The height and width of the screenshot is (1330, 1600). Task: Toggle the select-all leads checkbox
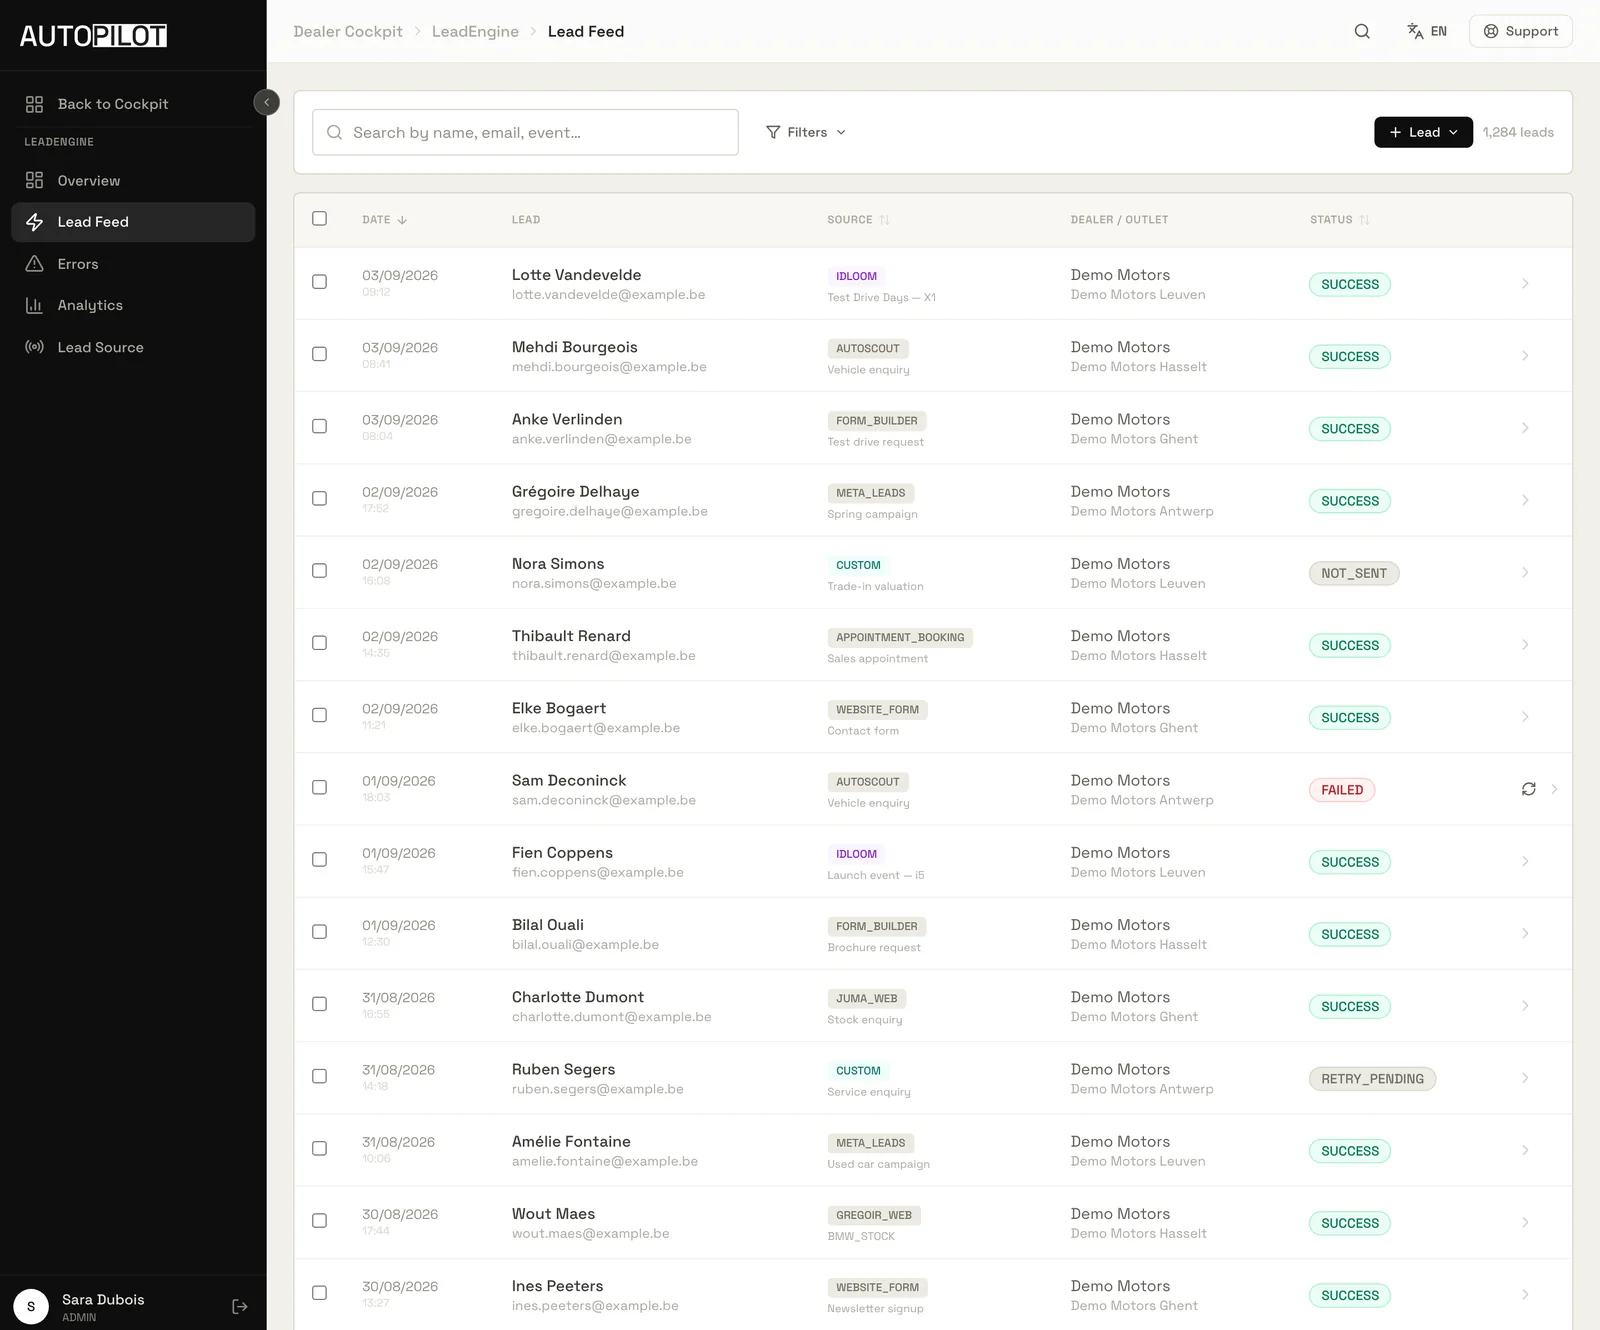point(319,218)
